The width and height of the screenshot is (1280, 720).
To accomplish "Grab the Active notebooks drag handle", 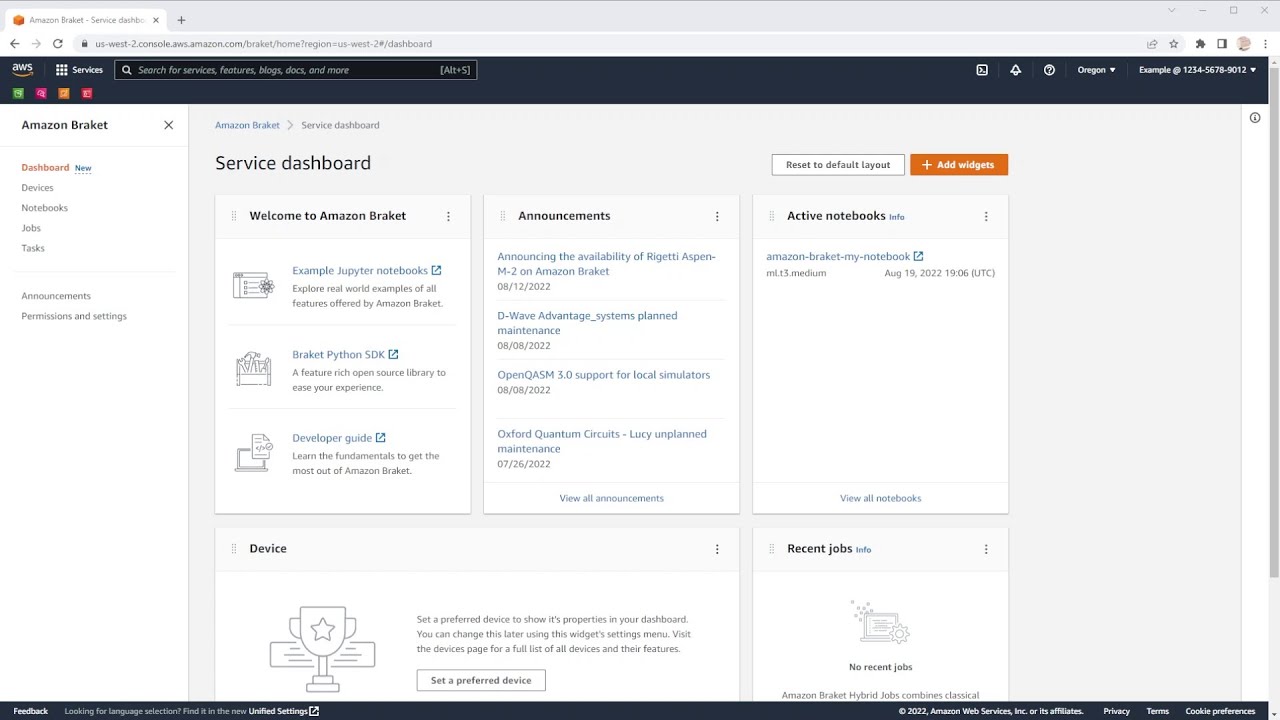I will 772,216.
